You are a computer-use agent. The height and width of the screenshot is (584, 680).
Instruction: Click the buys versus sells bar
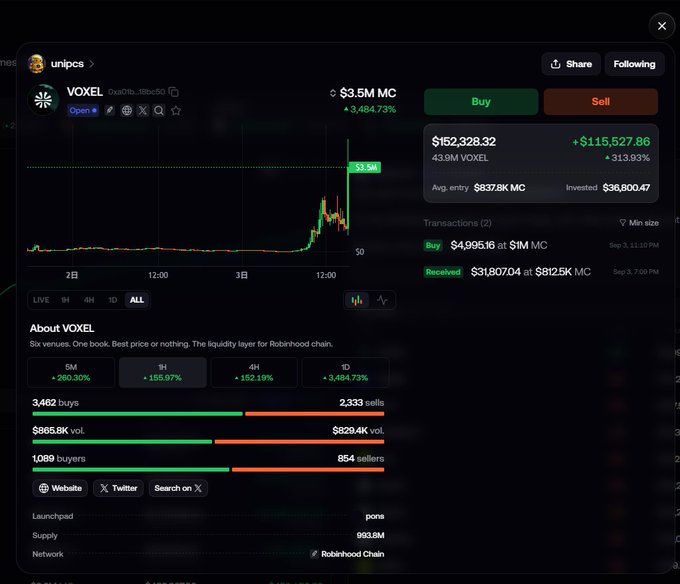pos(208,414)
